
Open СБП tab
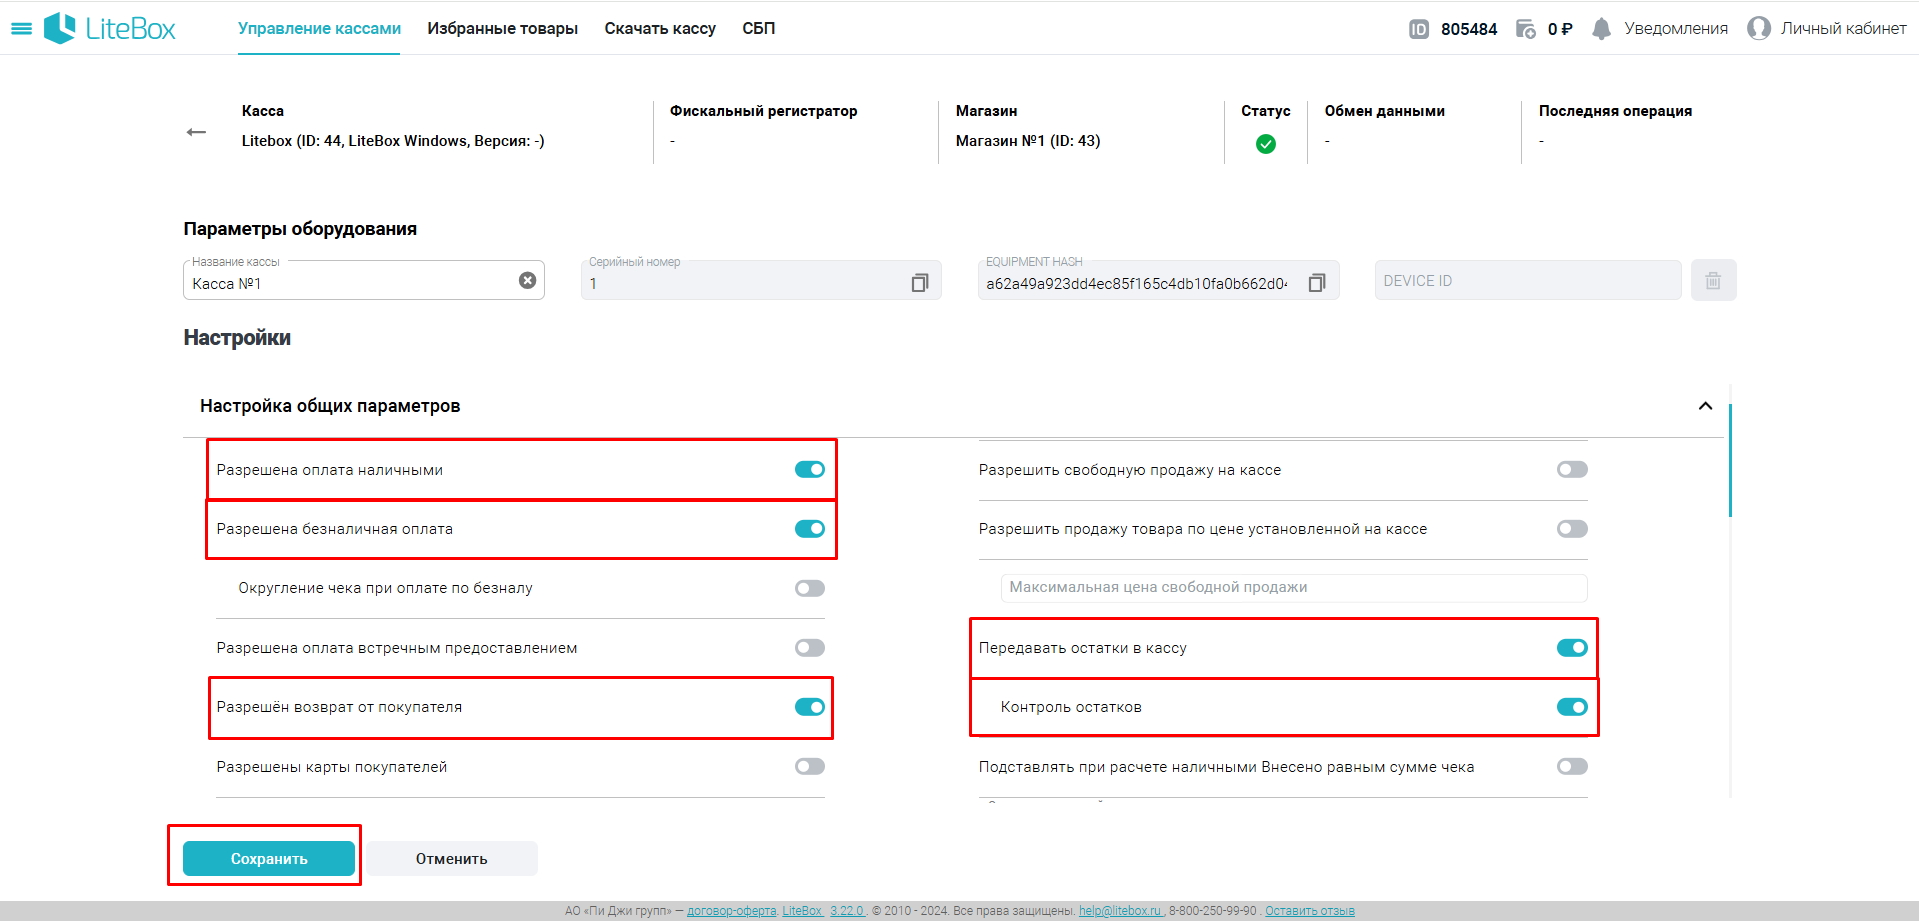(758, 29)
